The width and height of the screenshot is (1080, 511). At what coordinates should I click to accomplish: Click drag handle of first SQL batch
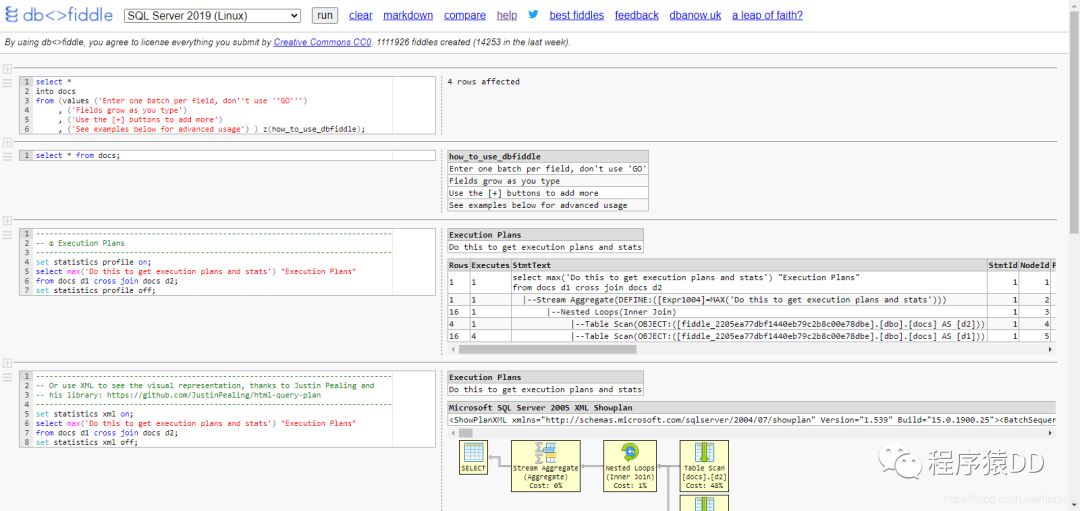pyautogui.click(x=8, y=83)
